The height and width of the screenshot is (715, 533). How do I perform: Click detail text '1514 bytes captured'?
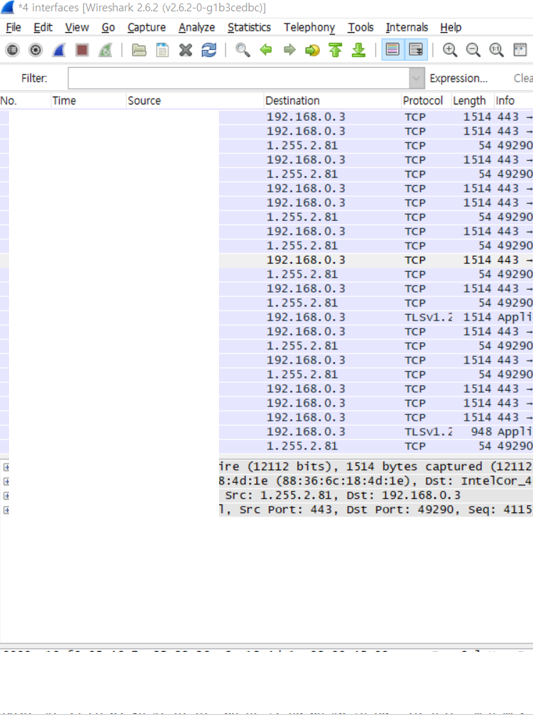[414, 467]
